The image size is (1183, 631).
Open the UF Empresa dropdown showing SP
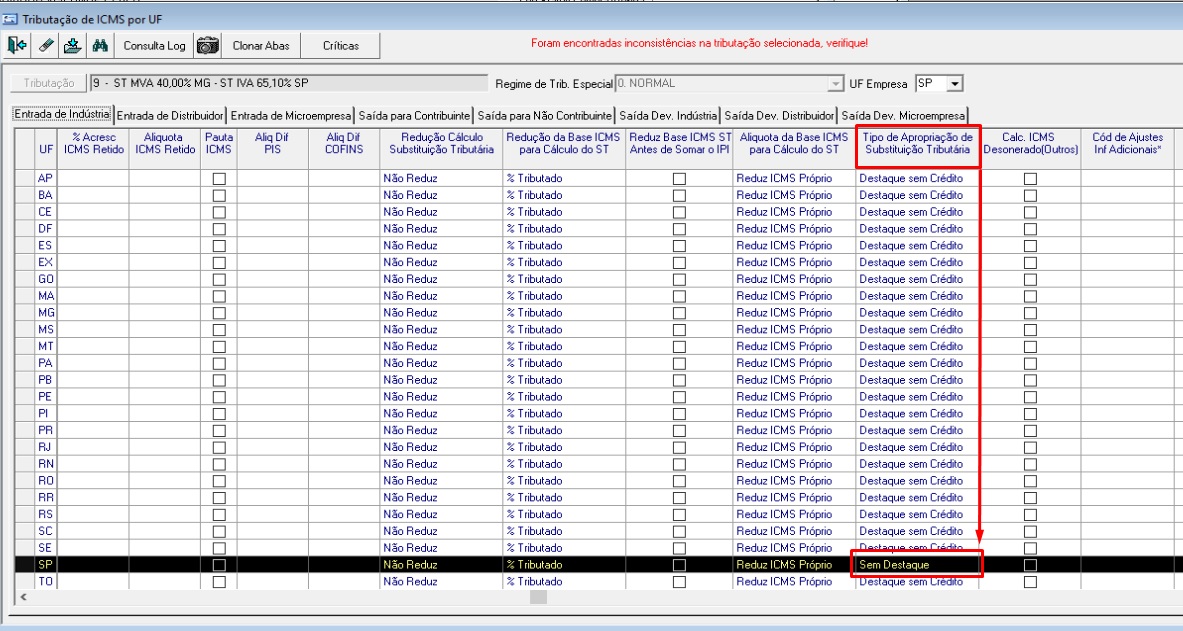[955, 83]
